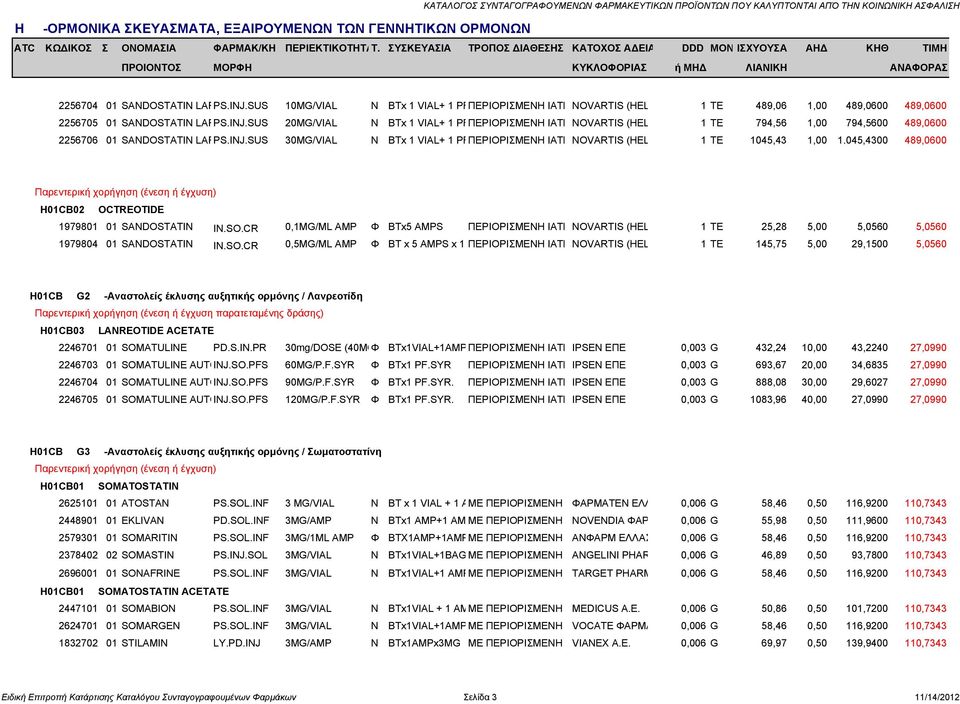
Task: Select the SOMATOSTATIN ACETATE heading
Action: [163, 591]
